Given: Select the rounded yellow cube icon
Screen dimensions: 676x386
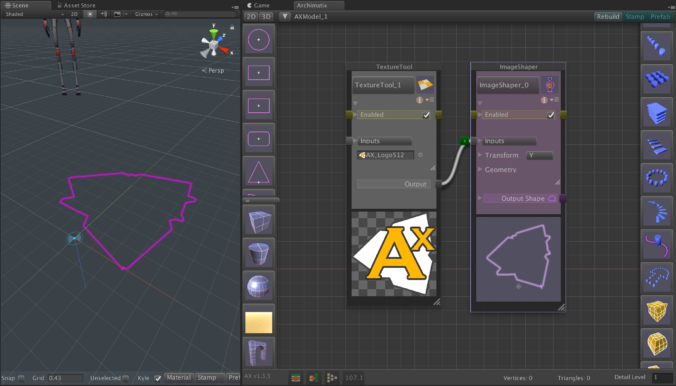Looking at the screenshot, I should click(657, 343).
